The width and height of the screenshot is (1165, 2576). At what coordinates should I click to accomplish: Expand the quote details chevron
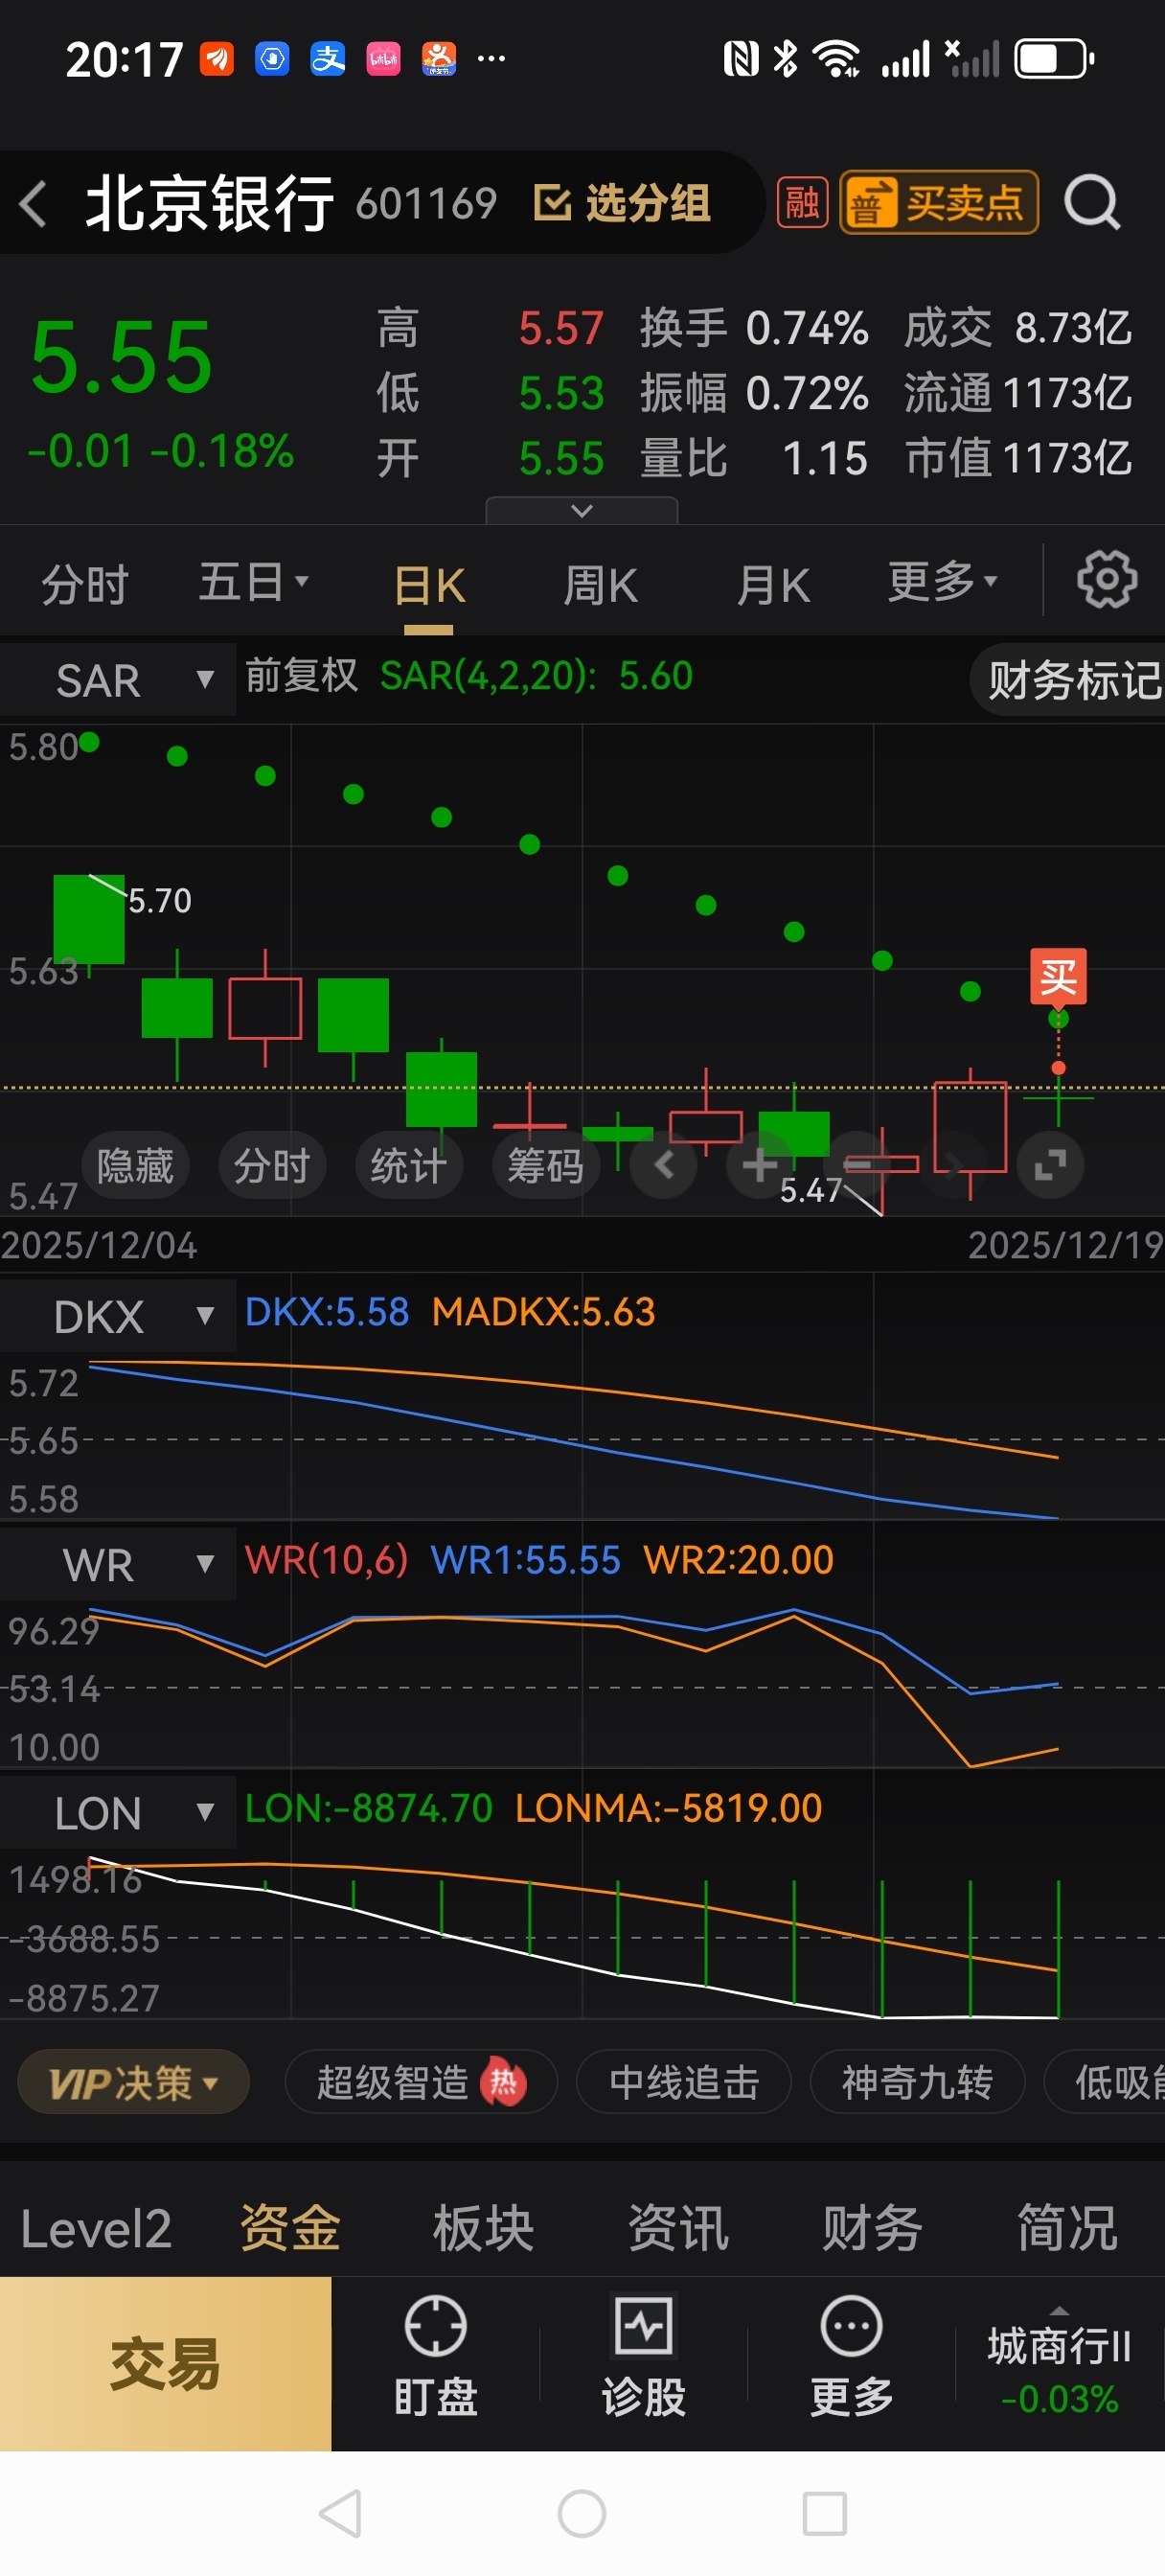[x=582, y=511]
